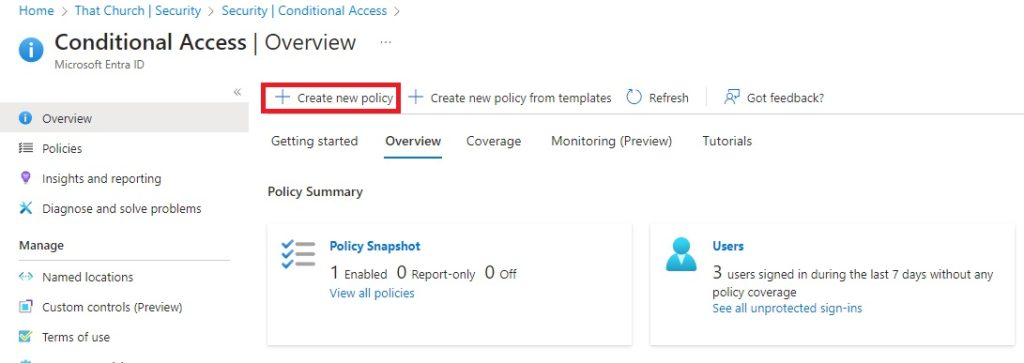Go to Home breadcrumb link
This screenshot has width=1024, height=363.
tap(36, 11)
